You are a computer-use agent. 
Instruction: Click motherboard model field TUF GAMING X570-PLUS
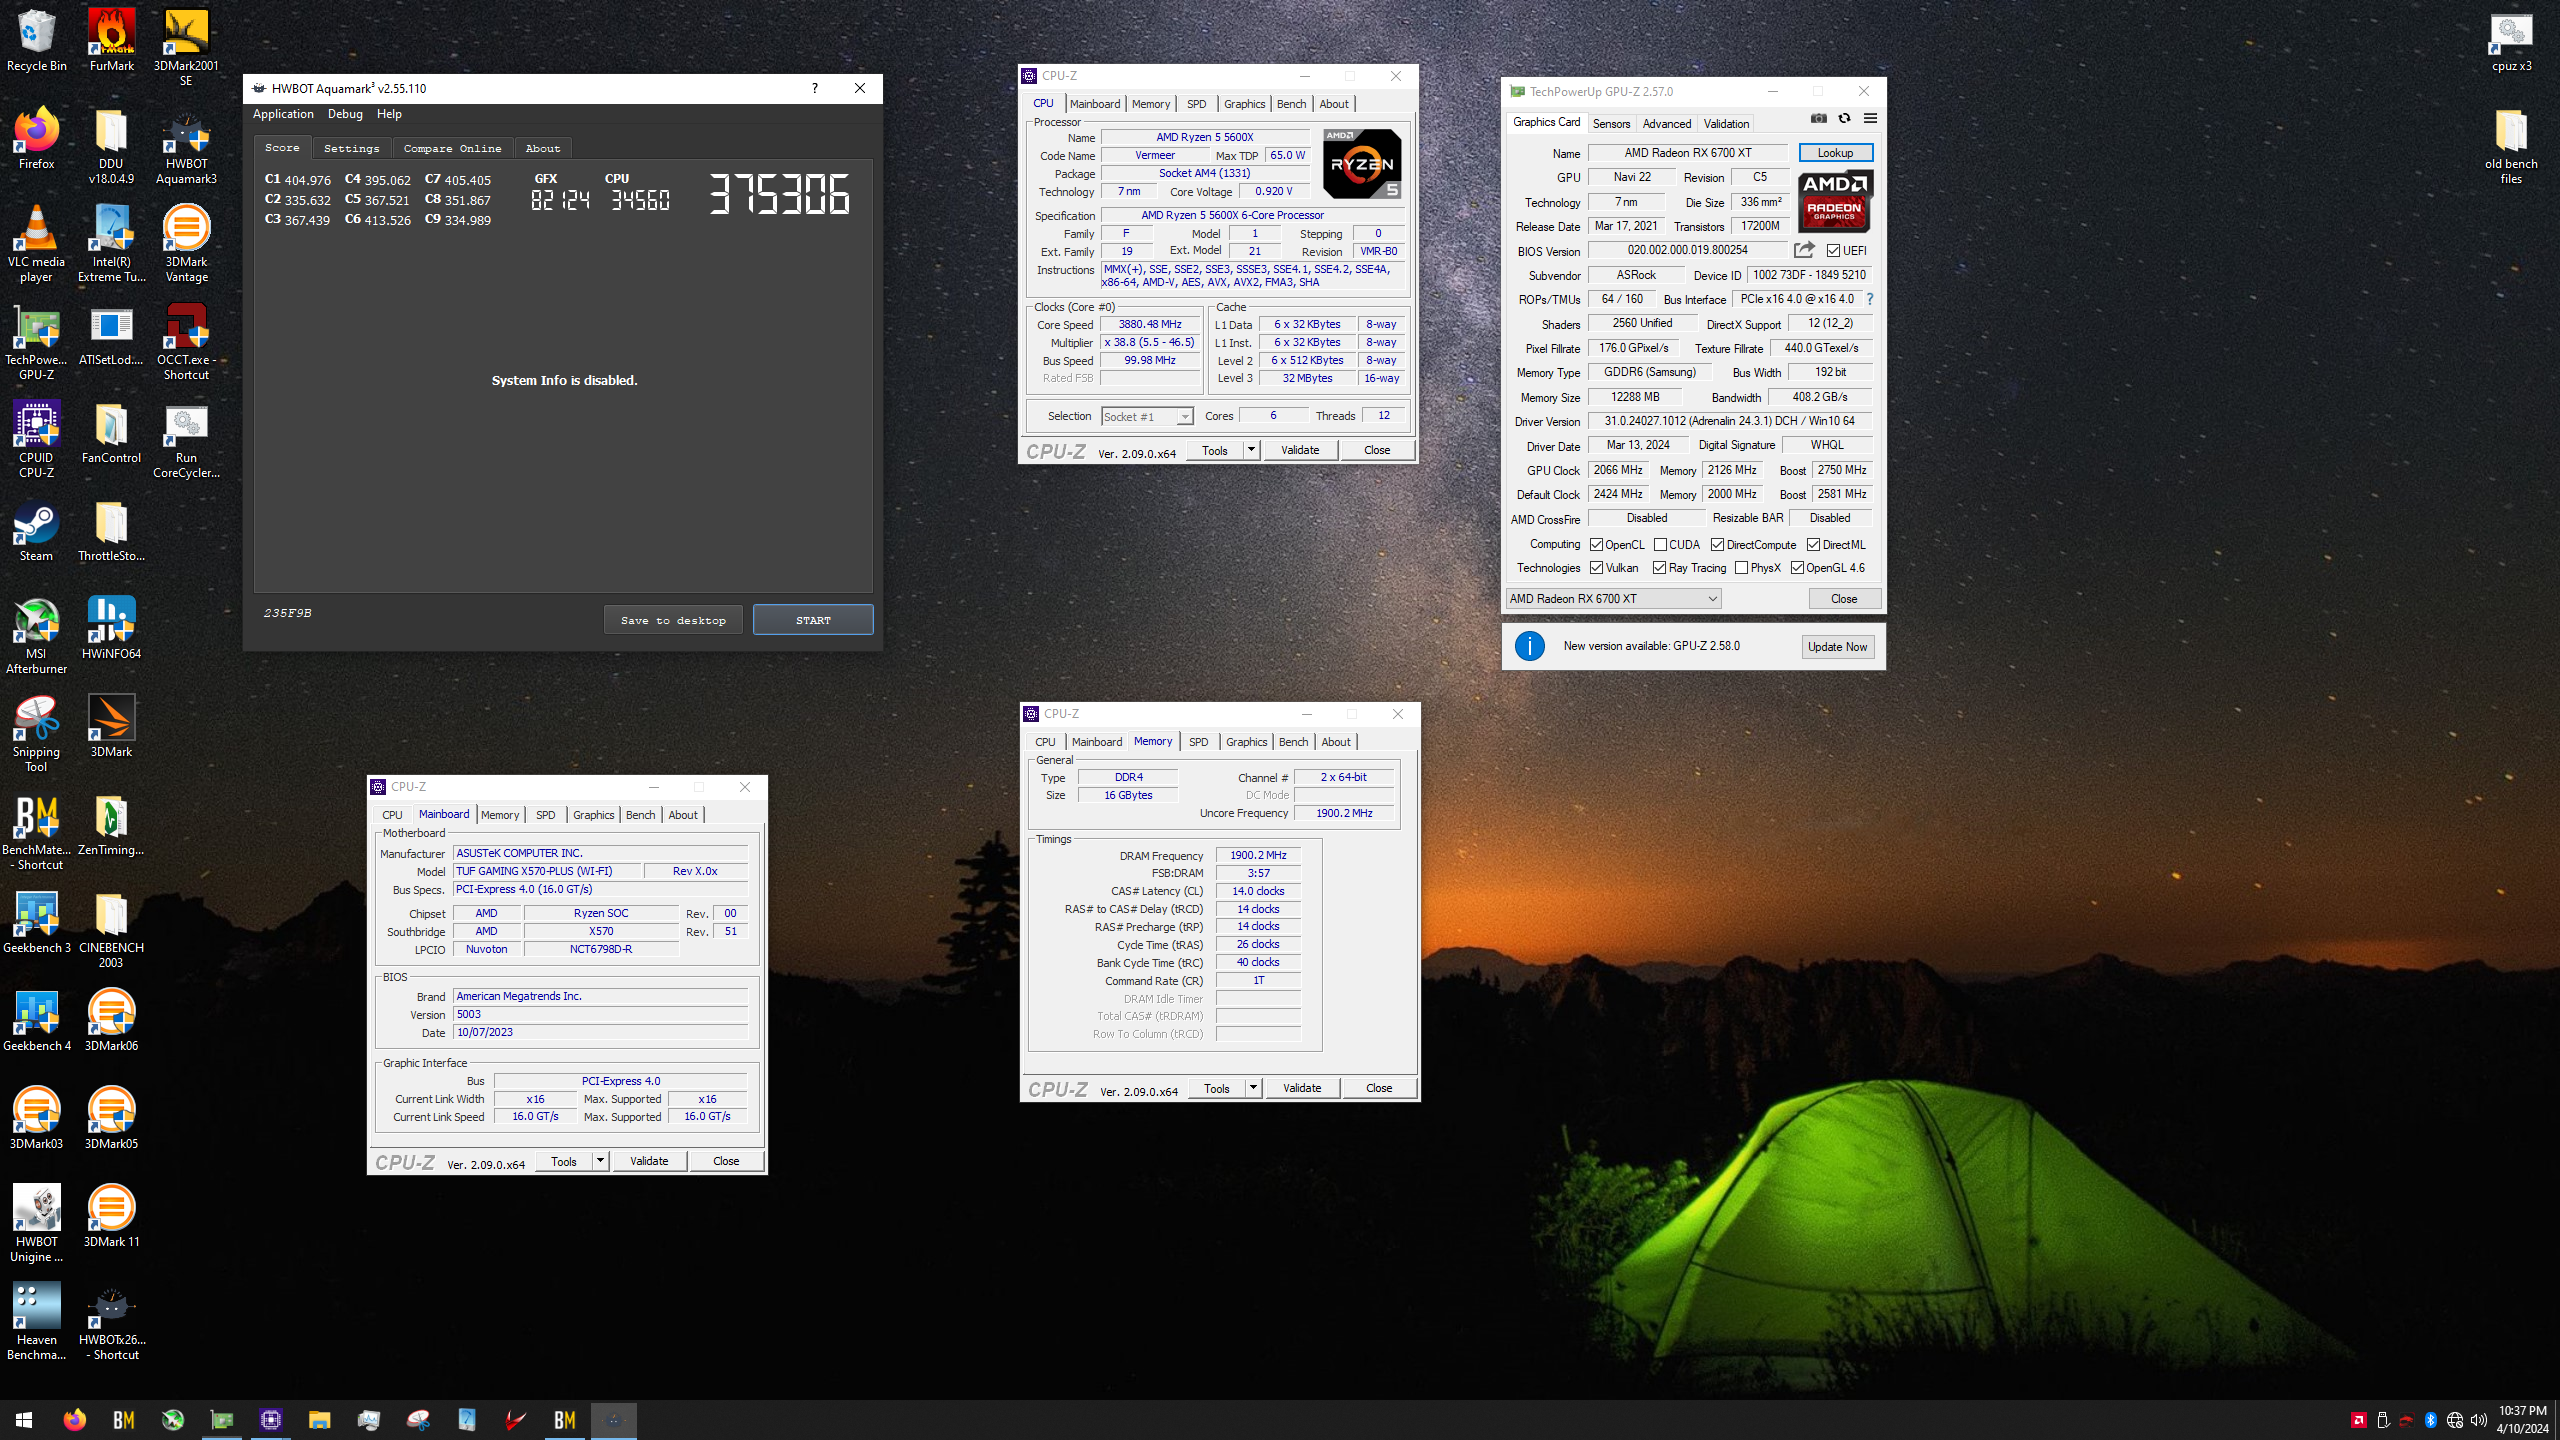[x=547, y=871]
